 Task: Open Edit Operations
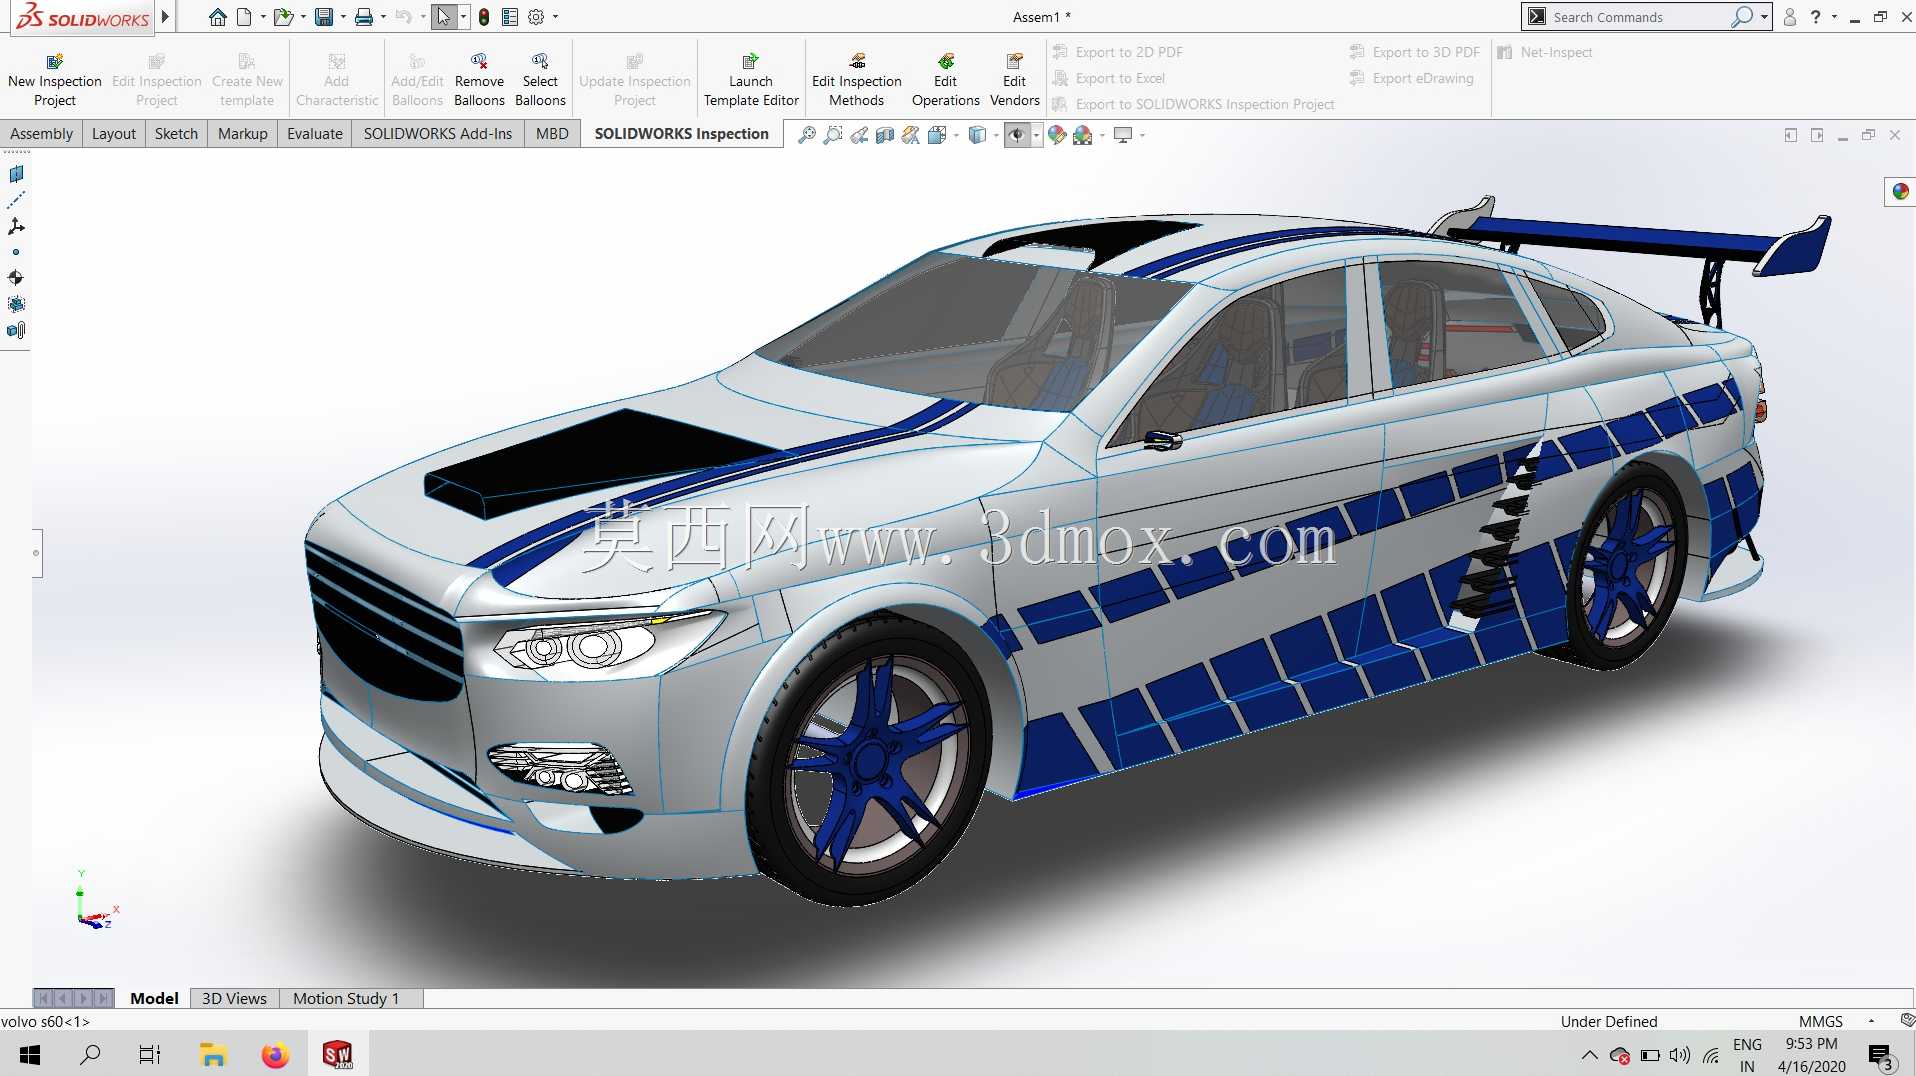click(x=945, y=80)
